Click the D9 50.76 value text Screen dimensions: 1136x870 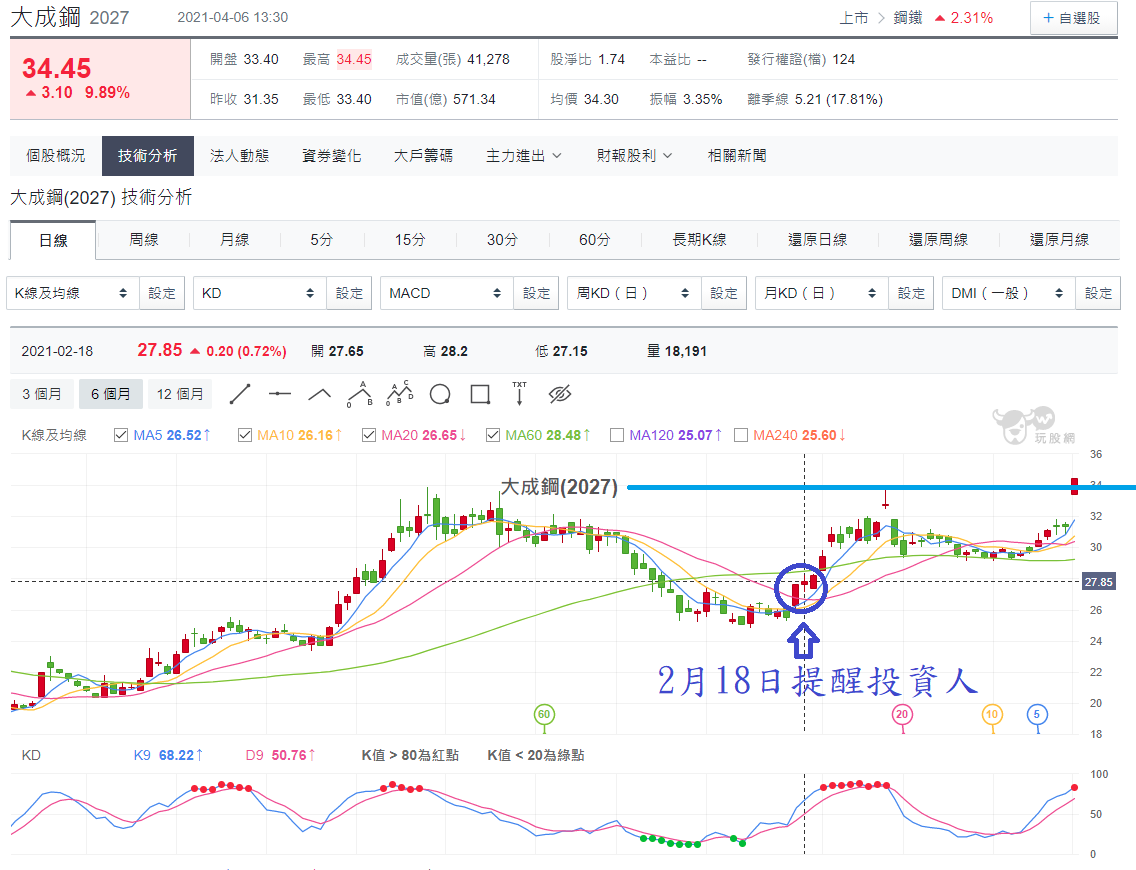point(280,755)
